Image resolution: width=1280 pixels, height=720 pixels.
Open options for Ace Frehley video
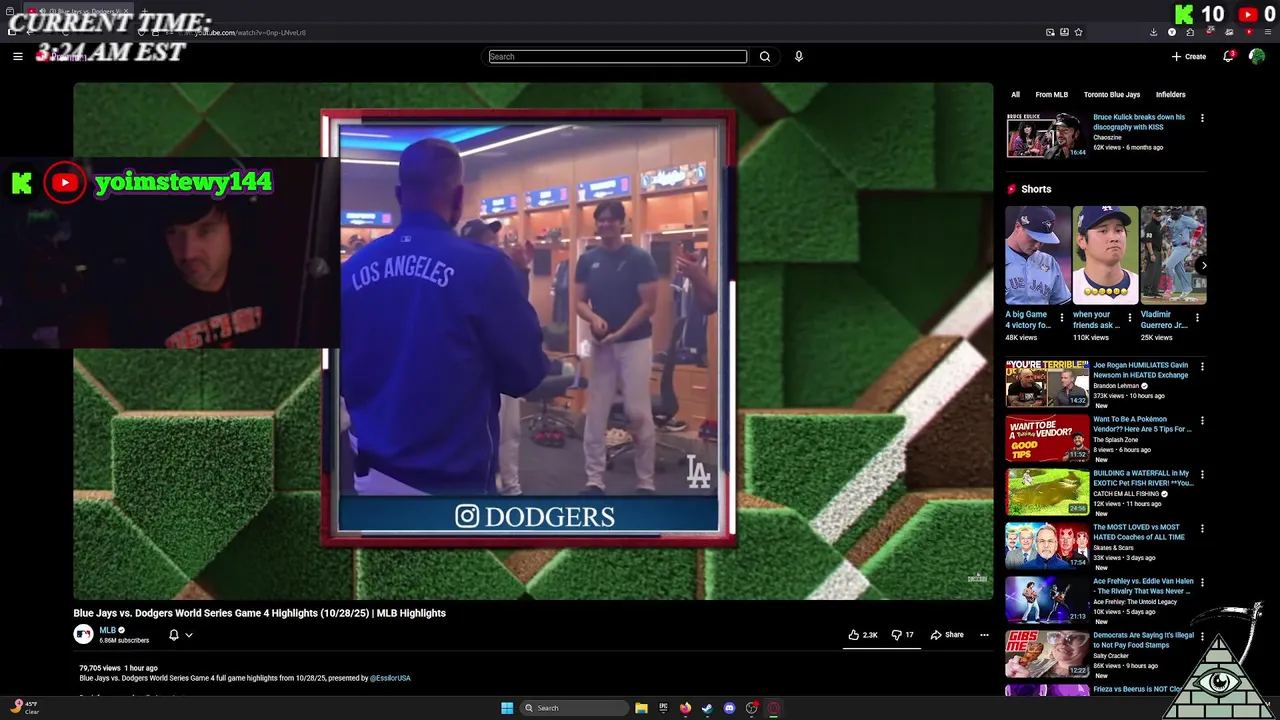[1202, 583]
